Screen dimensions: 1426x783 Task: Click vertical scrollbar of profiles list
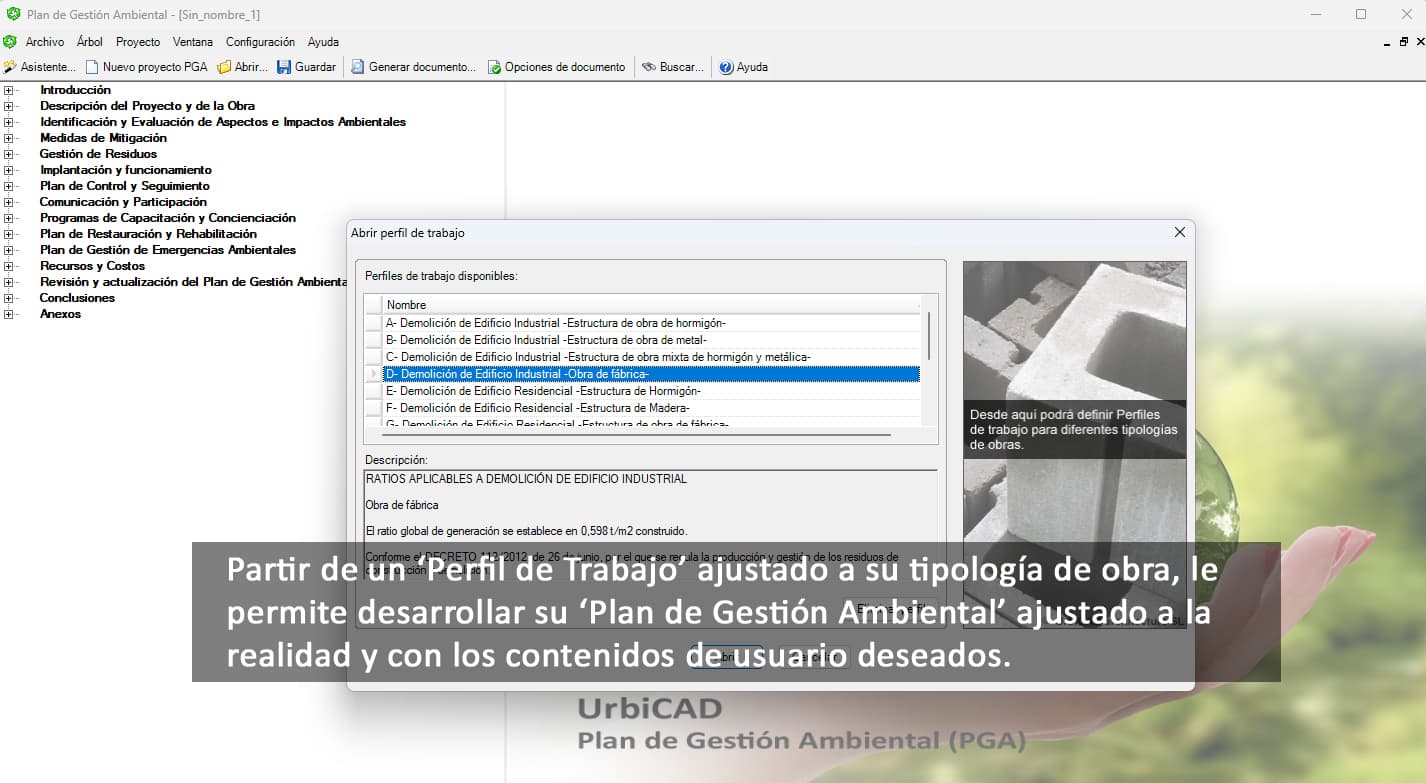point(929,336)
